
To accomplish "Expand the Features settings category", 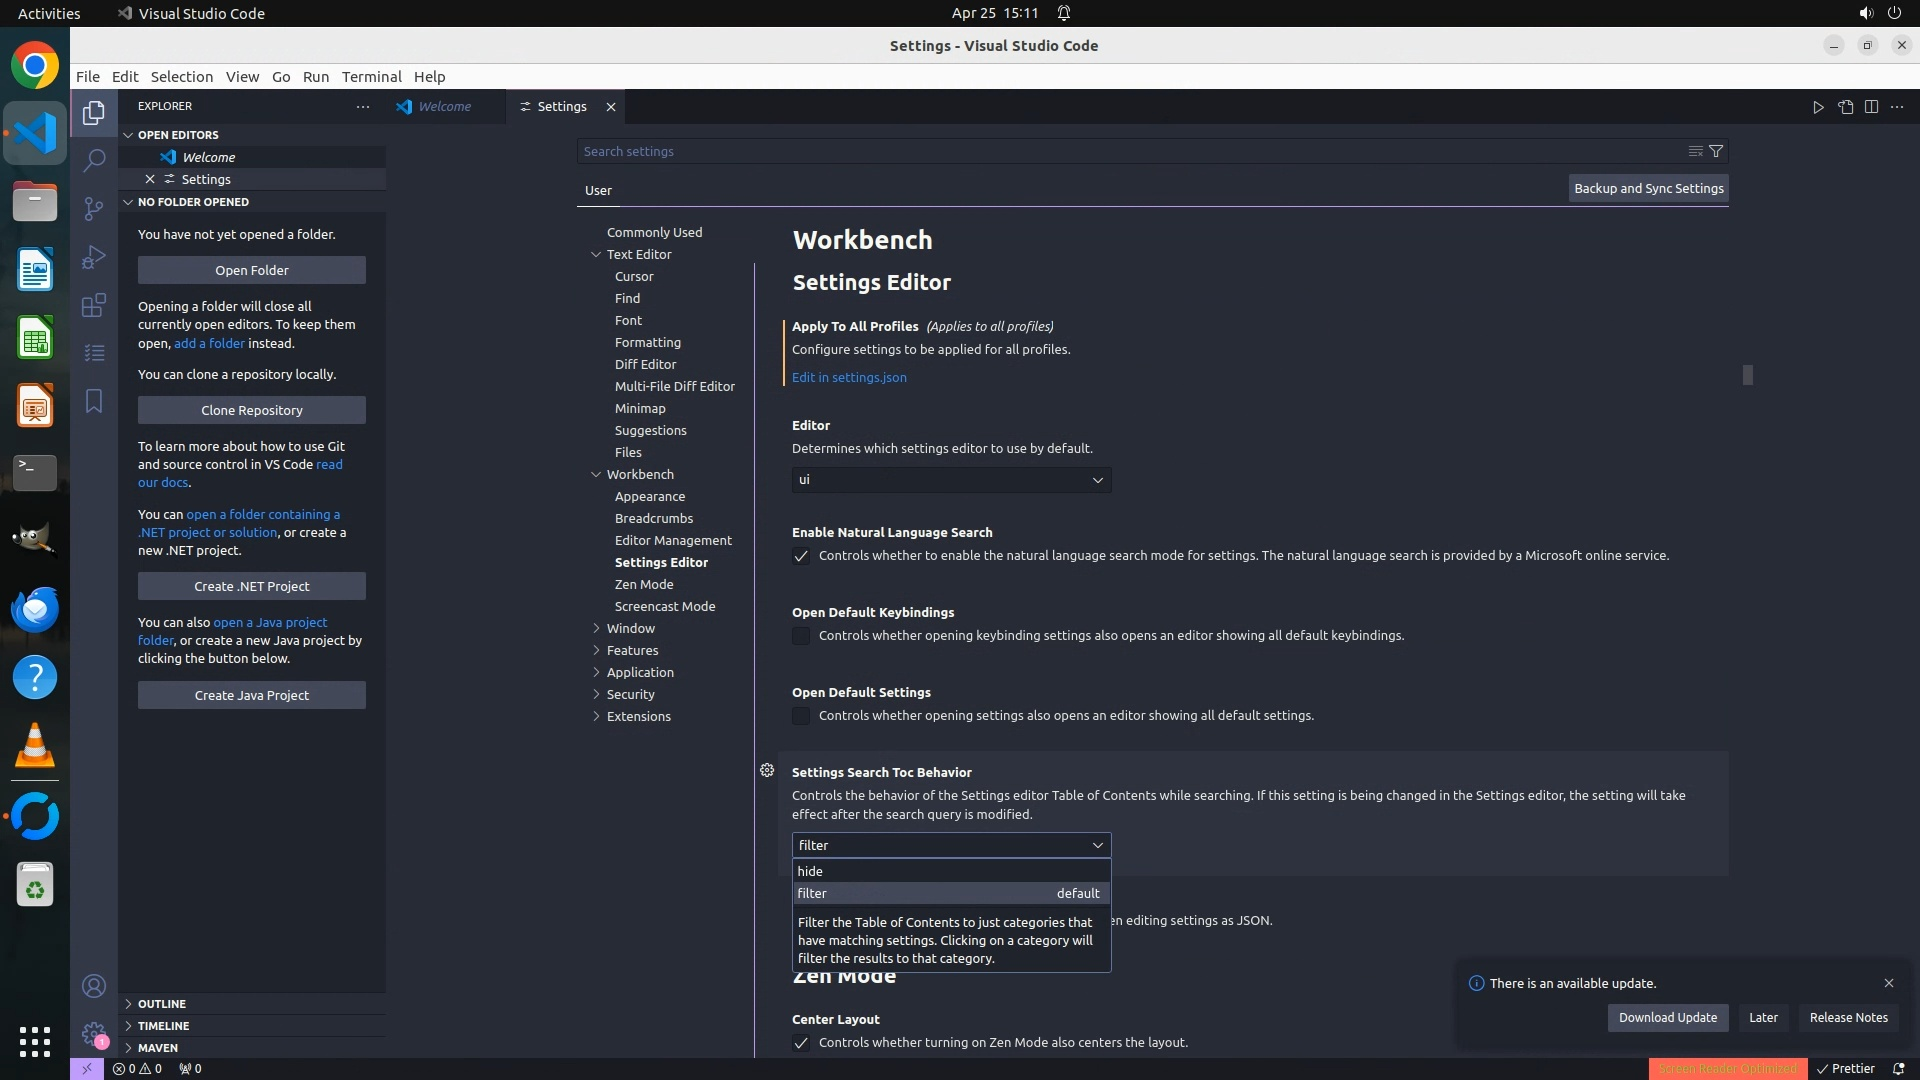I will pyautogui.click(x=632, y=650).
